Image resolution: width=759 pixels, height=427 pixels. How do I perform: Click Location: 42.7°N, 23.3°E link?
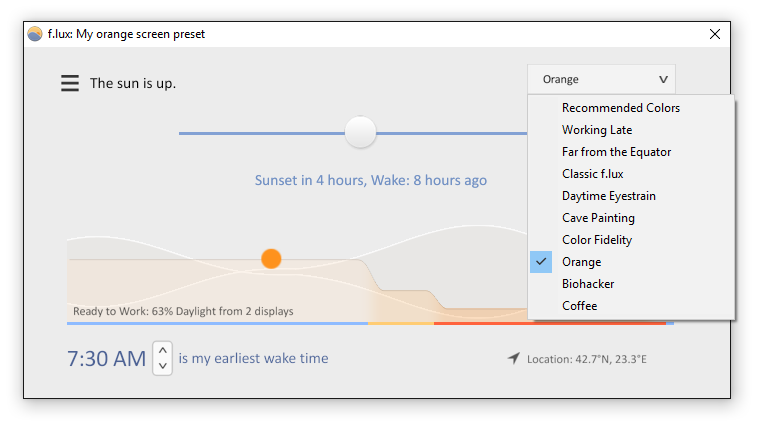pos(587,359)
